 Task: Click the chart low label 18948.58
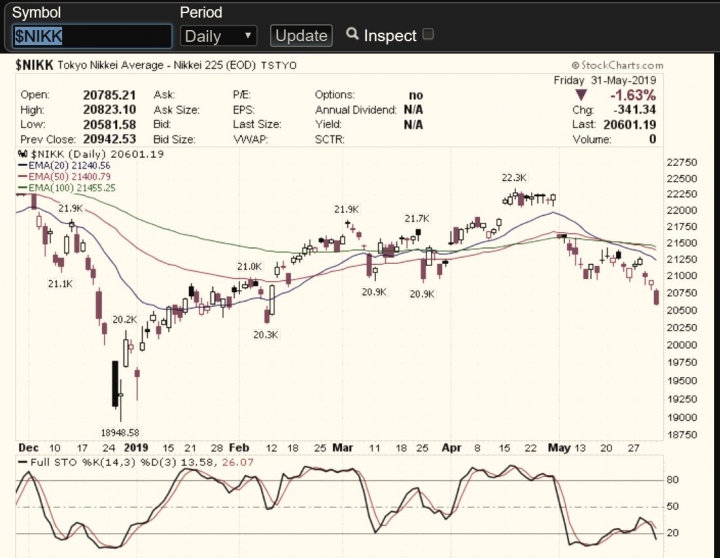coord(120,433)
